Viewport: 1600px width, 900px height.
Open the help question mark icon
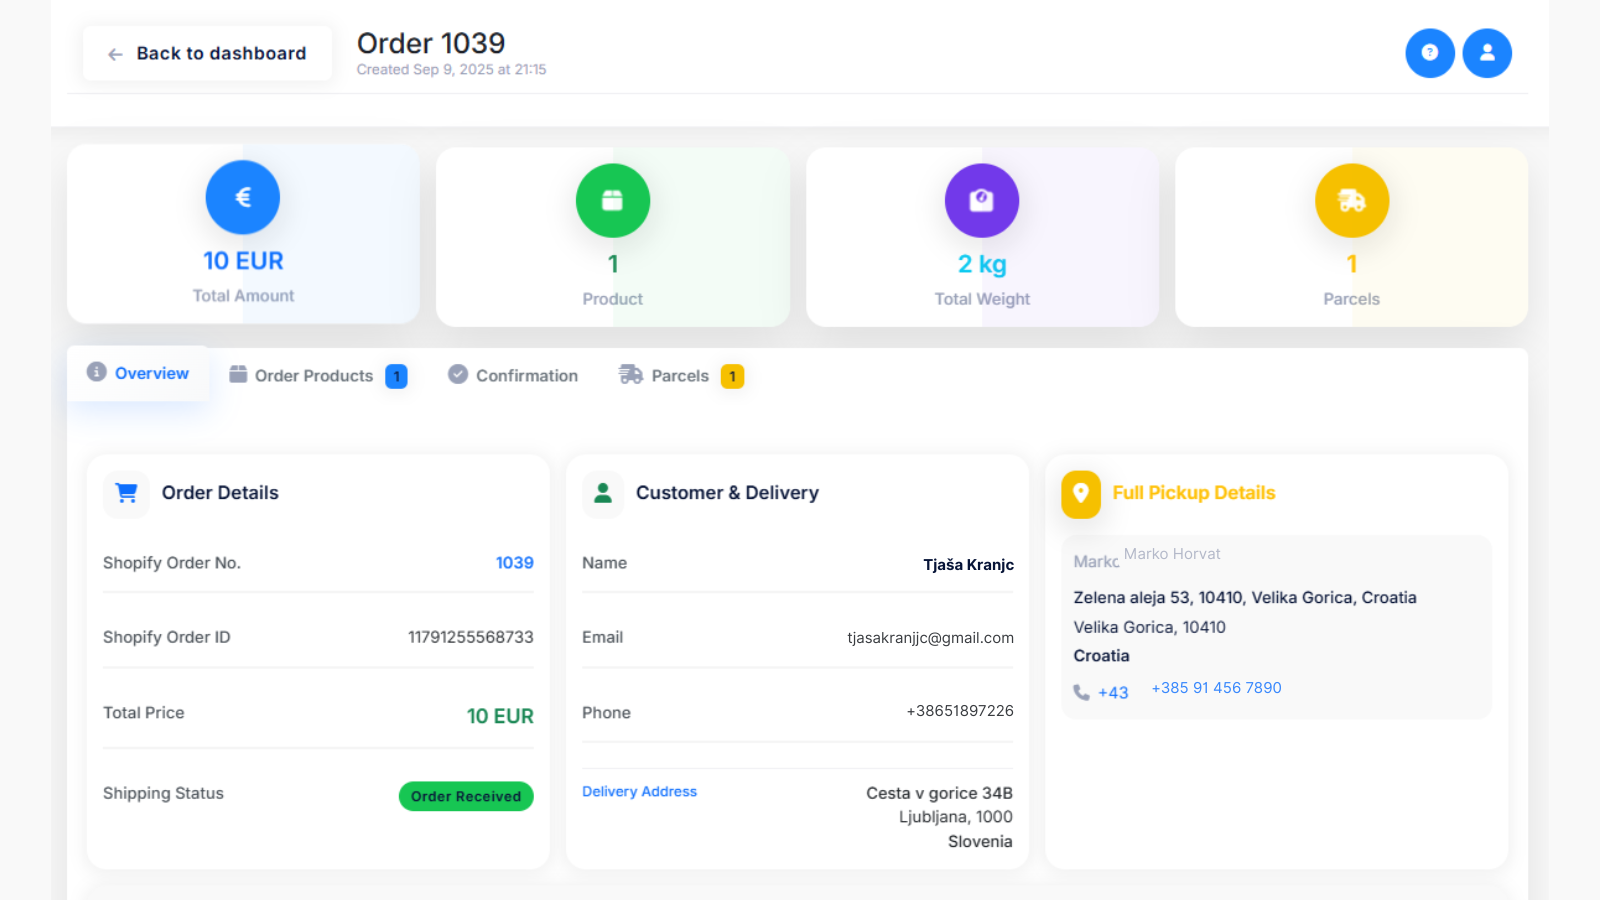[x=1430, y=53]
